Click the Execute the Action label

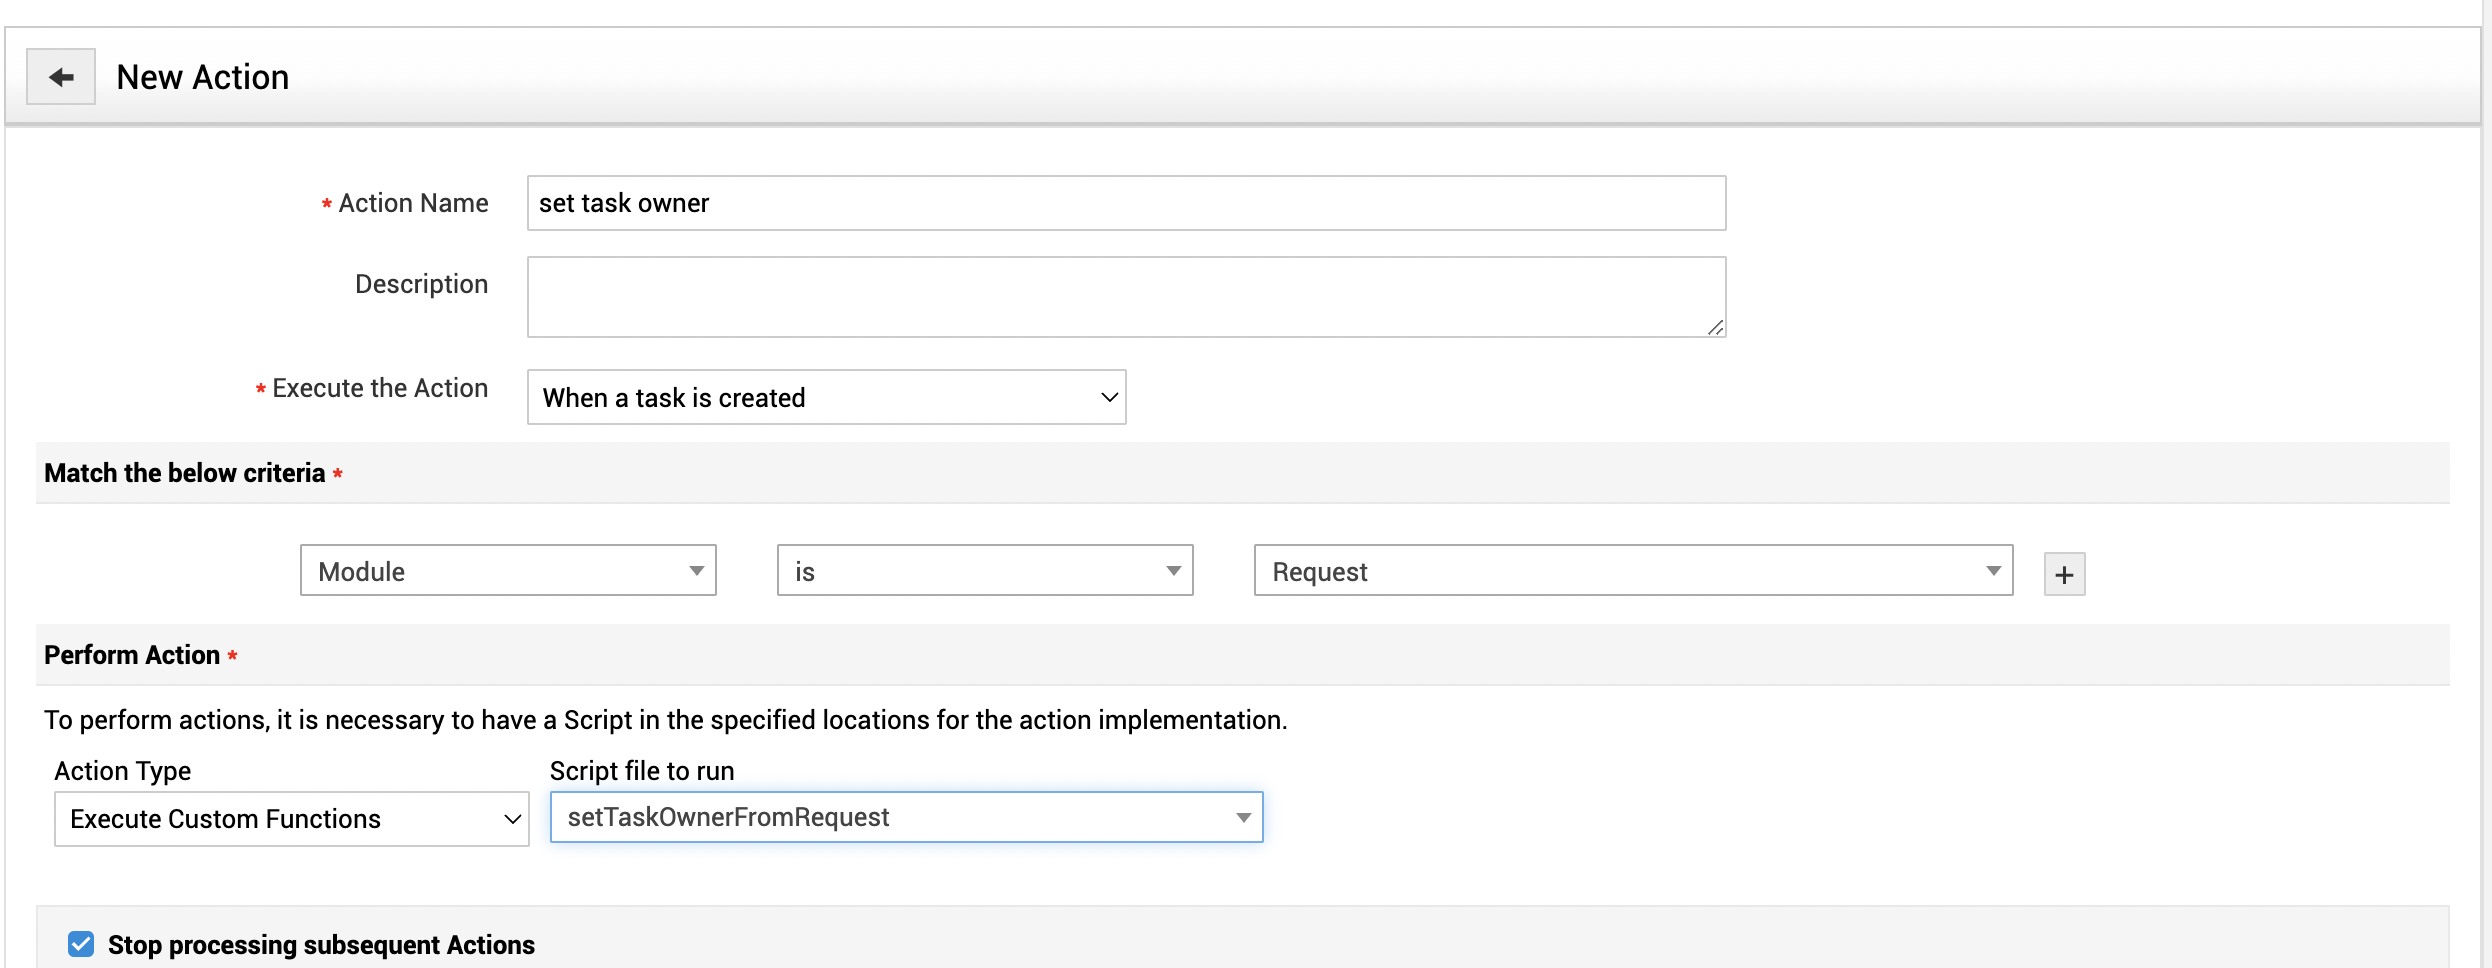[380, 388]
